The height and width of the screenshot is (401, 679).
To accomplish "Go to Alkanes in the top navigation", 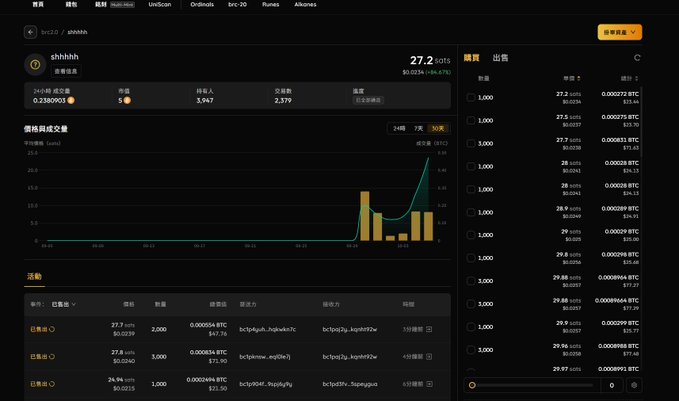I will point(305,4).
